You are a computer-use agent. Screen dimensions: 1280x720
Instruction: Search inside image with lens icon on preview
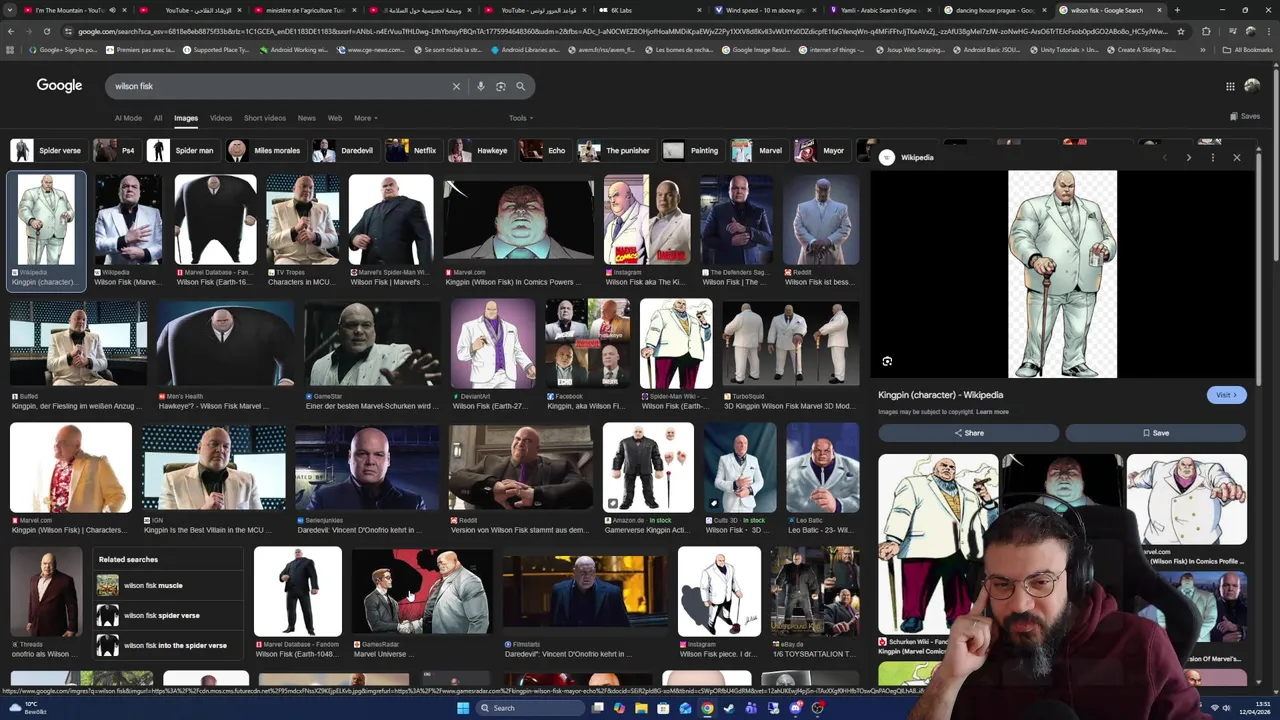(x=887, y=361)
